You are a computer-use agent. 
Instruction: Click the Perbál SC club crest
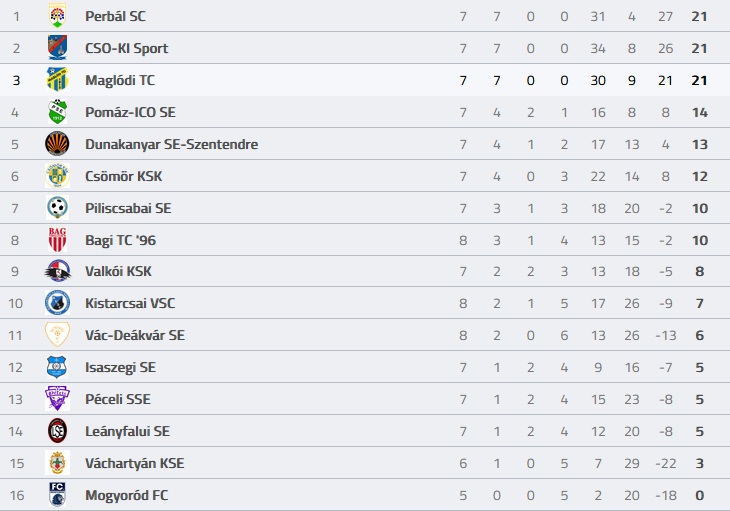click(x=57, y=16)
